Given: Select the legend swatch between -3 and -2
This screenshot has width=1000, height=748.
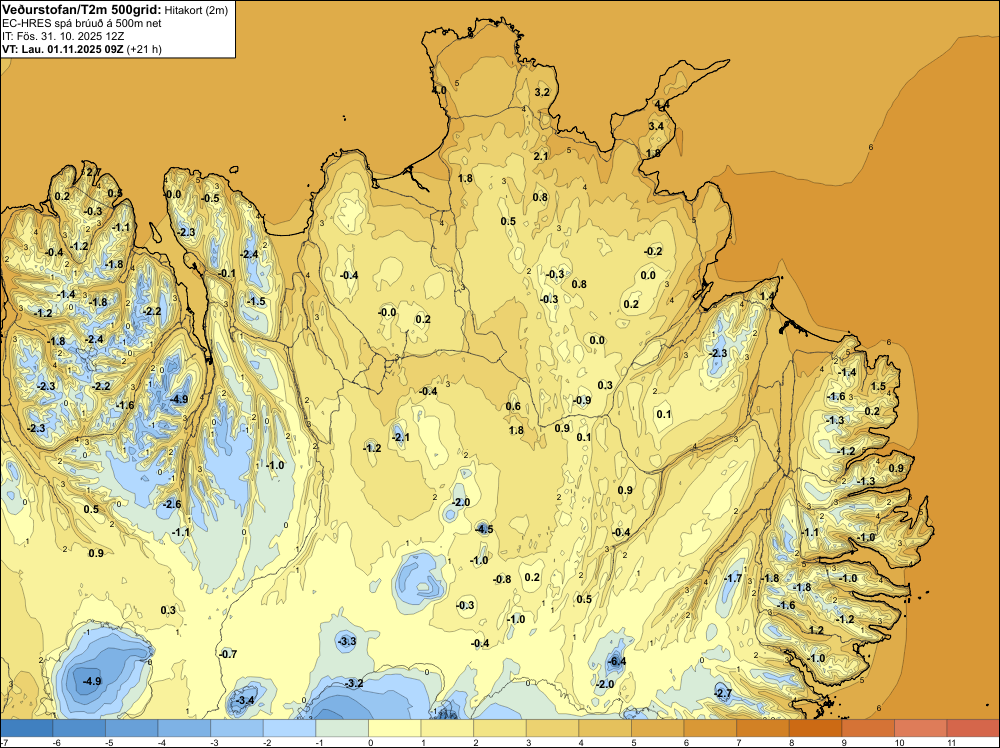Looking at the screenshot, I should click(x=237, y=728).
